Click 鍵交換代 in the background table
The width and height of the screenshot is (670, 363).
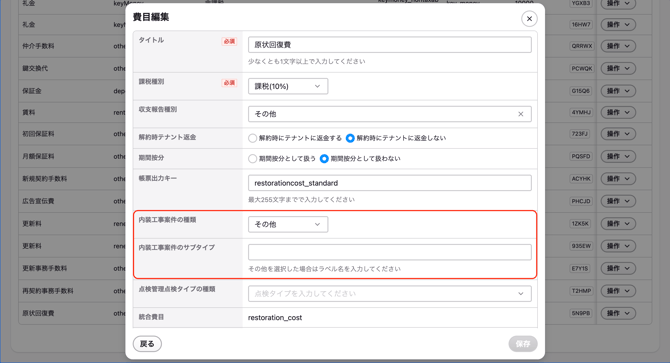(x=35, y=68)
